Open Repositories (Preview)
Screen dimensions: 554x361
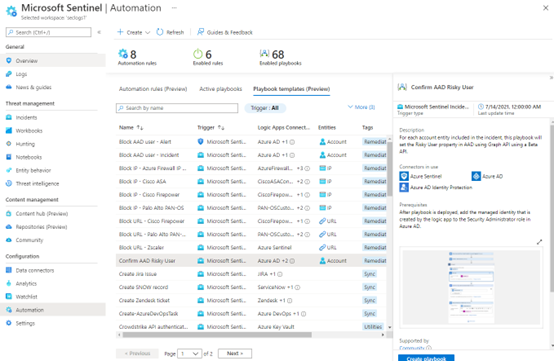pos(41,227)
